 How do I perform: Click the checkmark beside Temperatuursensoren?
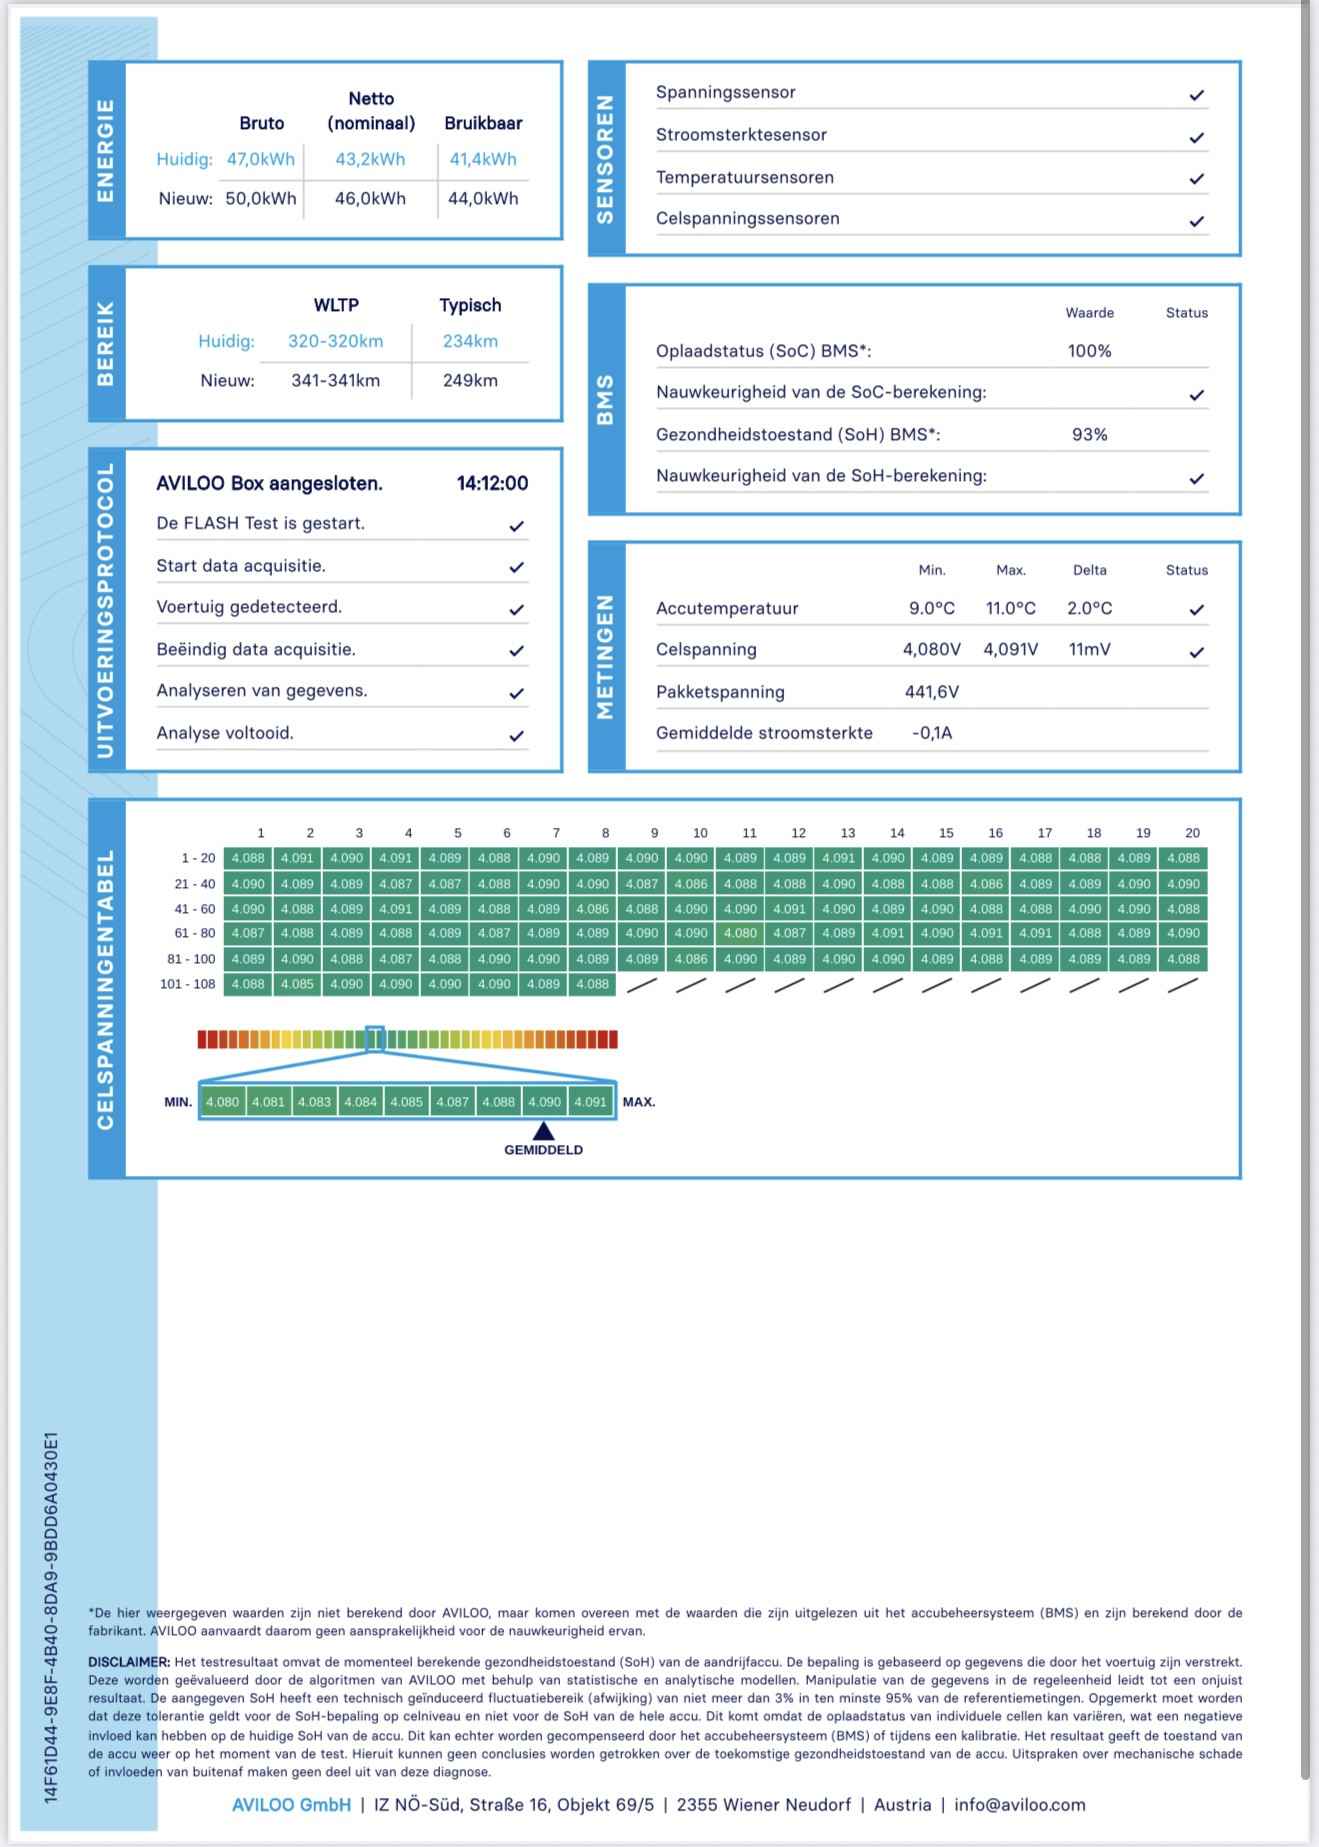pyautogui.click(x=1196, y=179)
